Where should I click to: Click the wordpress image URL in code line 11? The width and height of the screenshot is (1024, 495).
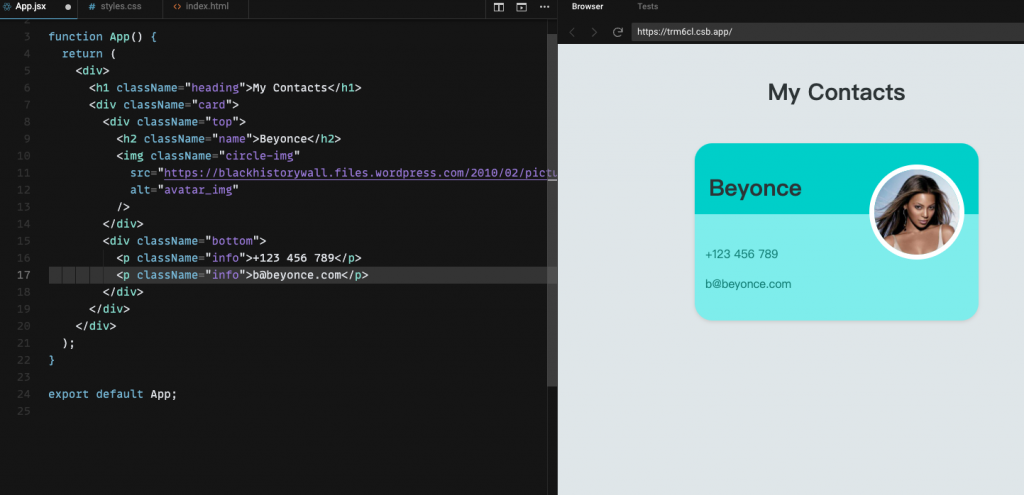pos(360,173)
